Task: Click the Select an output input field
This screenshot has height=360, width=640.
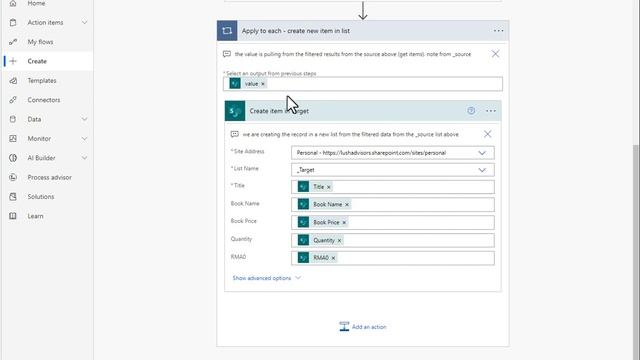Action: tap(363, 84)
